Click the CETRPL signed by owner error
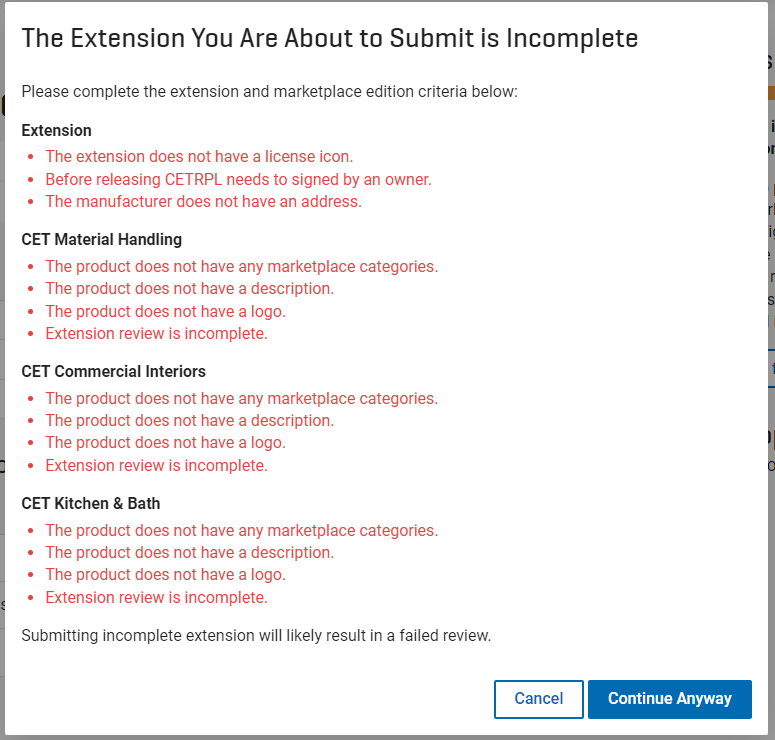This screenshot has width=775, height=740. (238, 179)
